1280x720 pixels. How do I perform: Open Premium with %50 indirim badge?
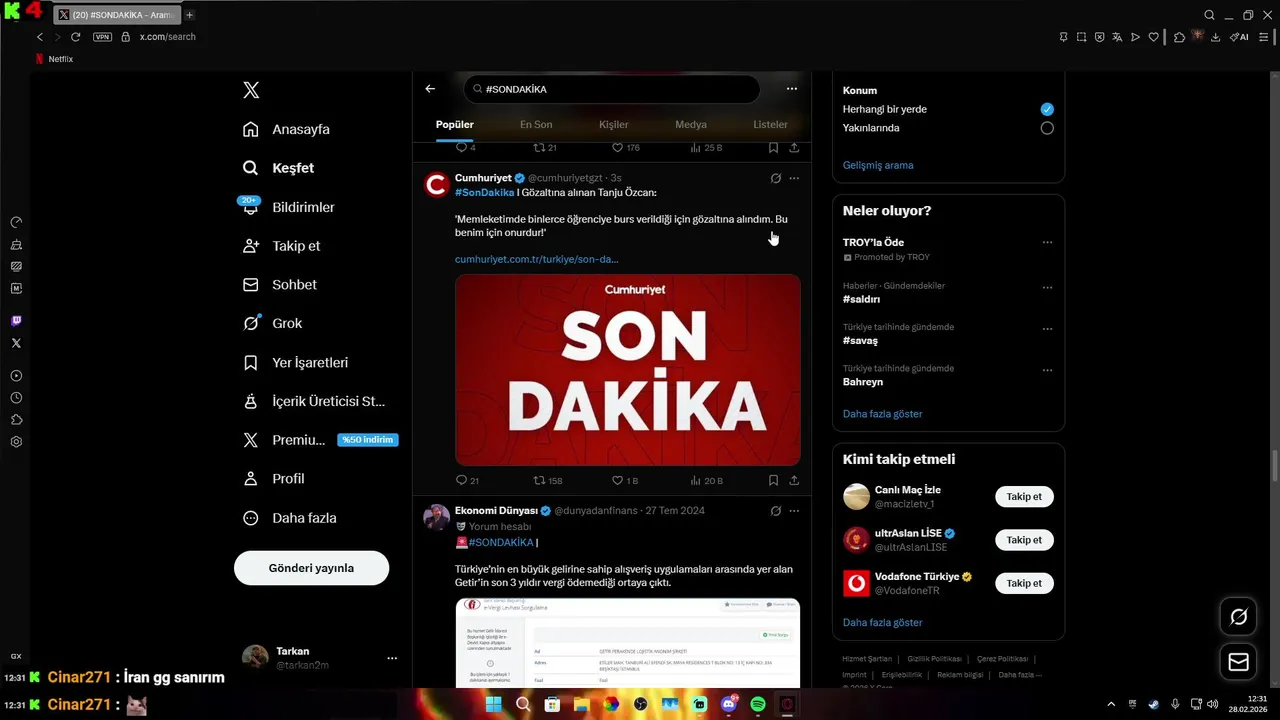pyautogui.click(x=320, y=440)
